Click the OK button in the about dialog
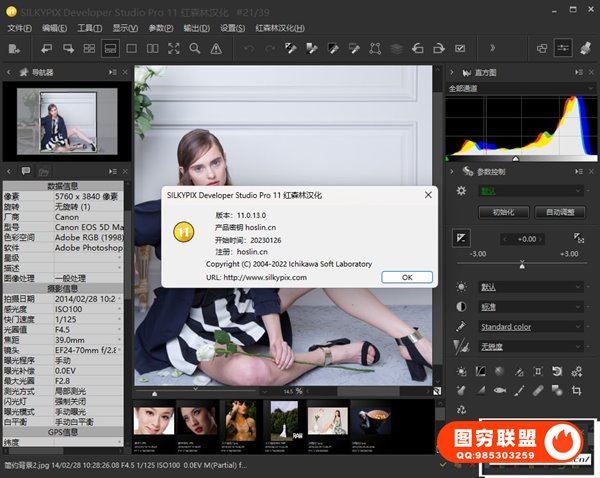 coord(407,276)
